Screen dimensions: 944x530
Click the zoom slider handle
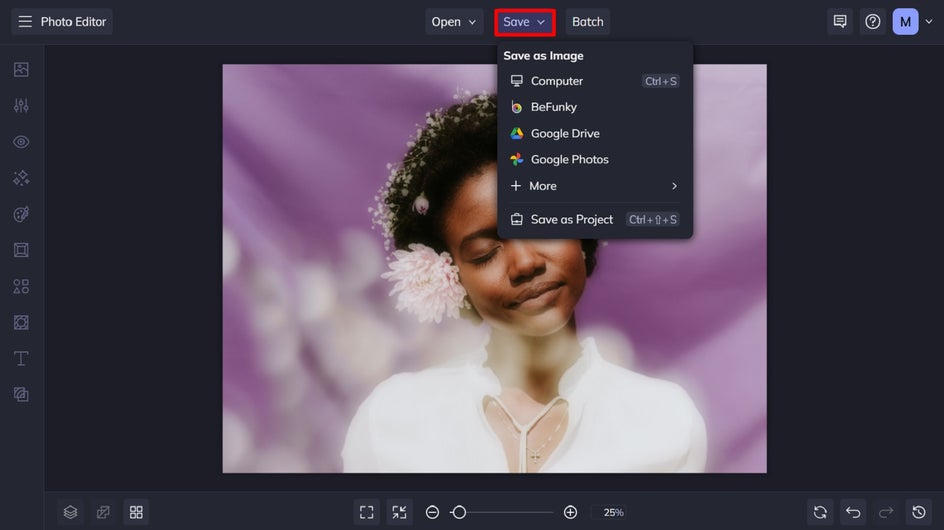(x=459, y=512)
